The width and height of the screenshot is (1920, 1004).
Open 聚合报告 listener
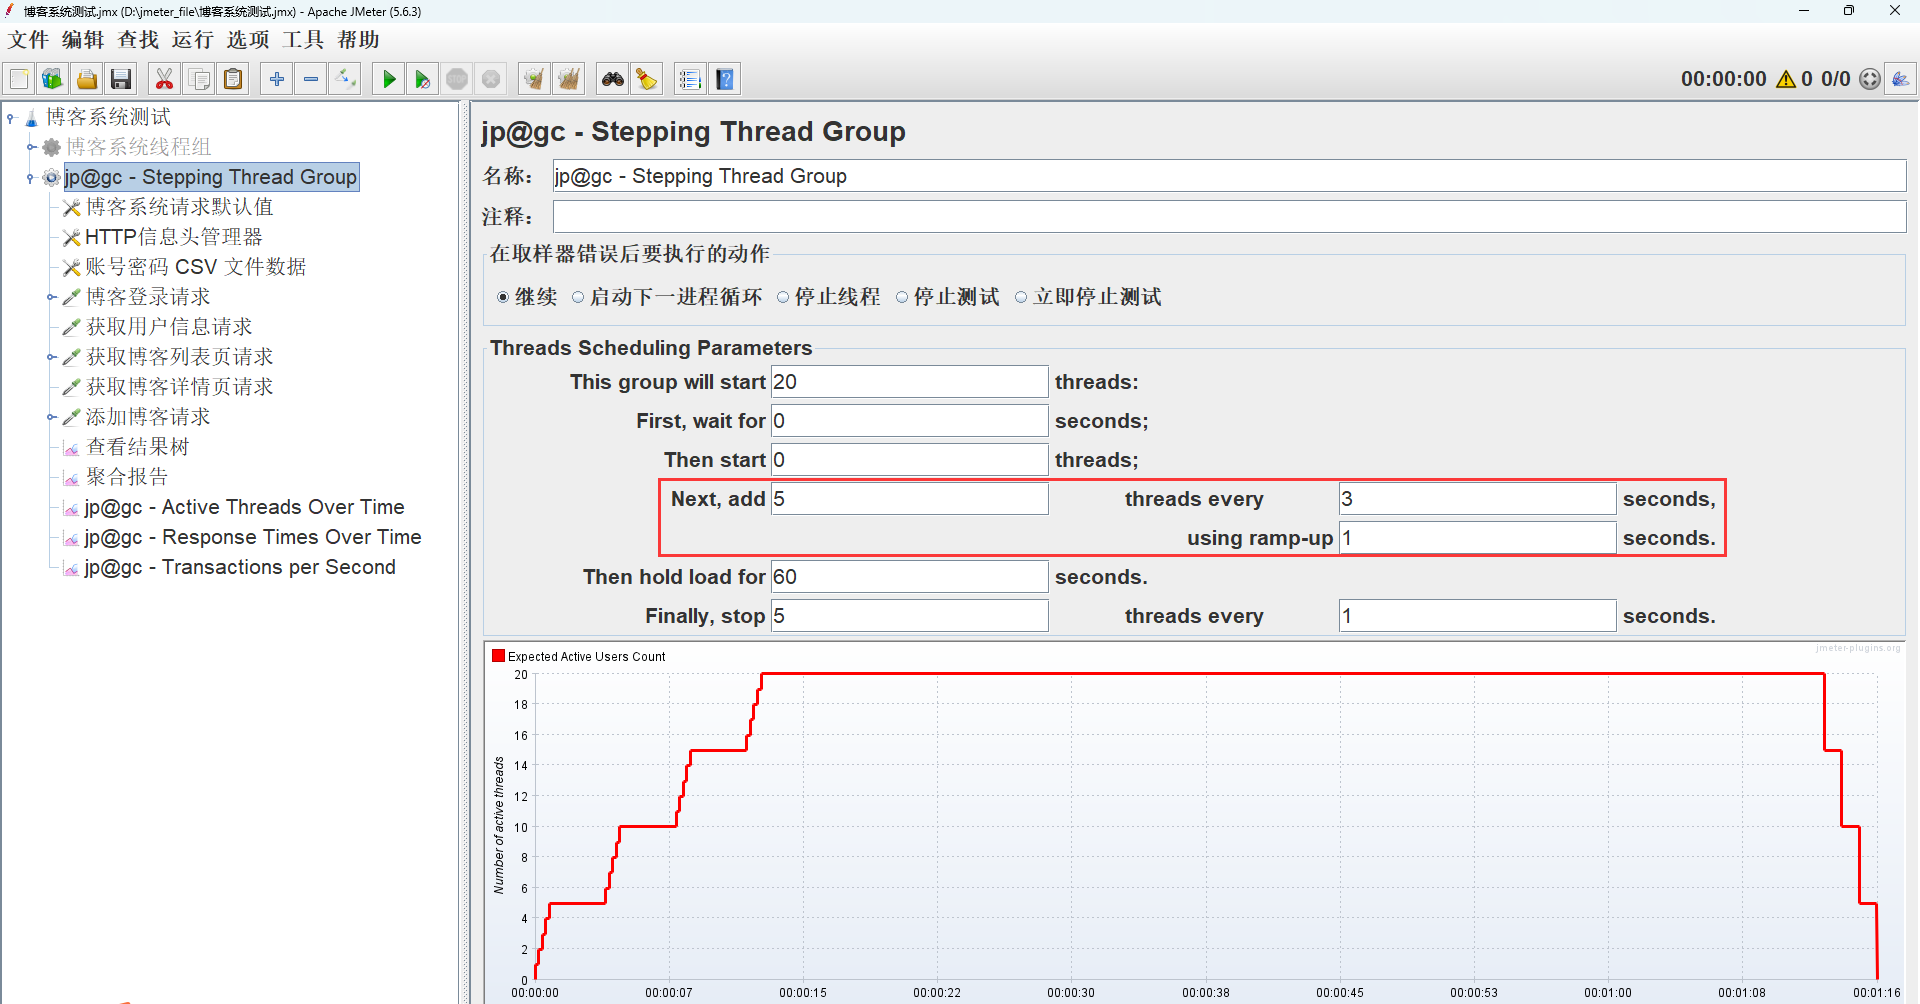tap(127, 477)
